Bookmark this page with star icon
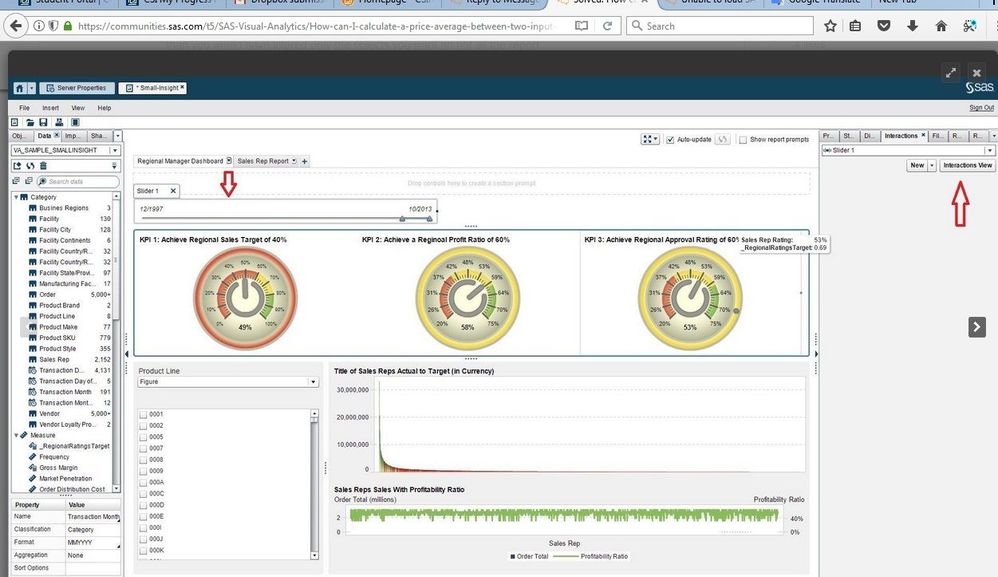The image size is (998, 577). click(x=830, y=26)
